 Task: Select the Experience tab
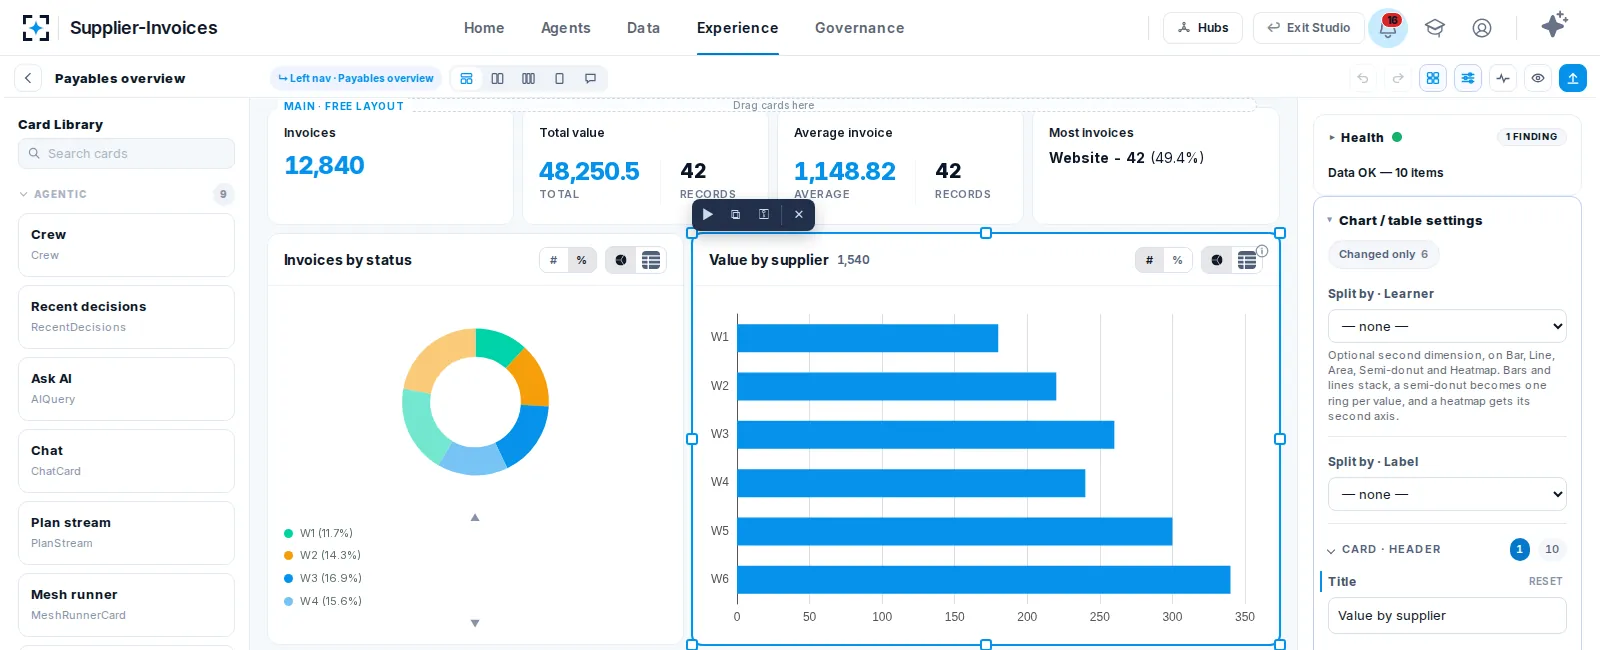pyautogui.click(x=738, y=28)
